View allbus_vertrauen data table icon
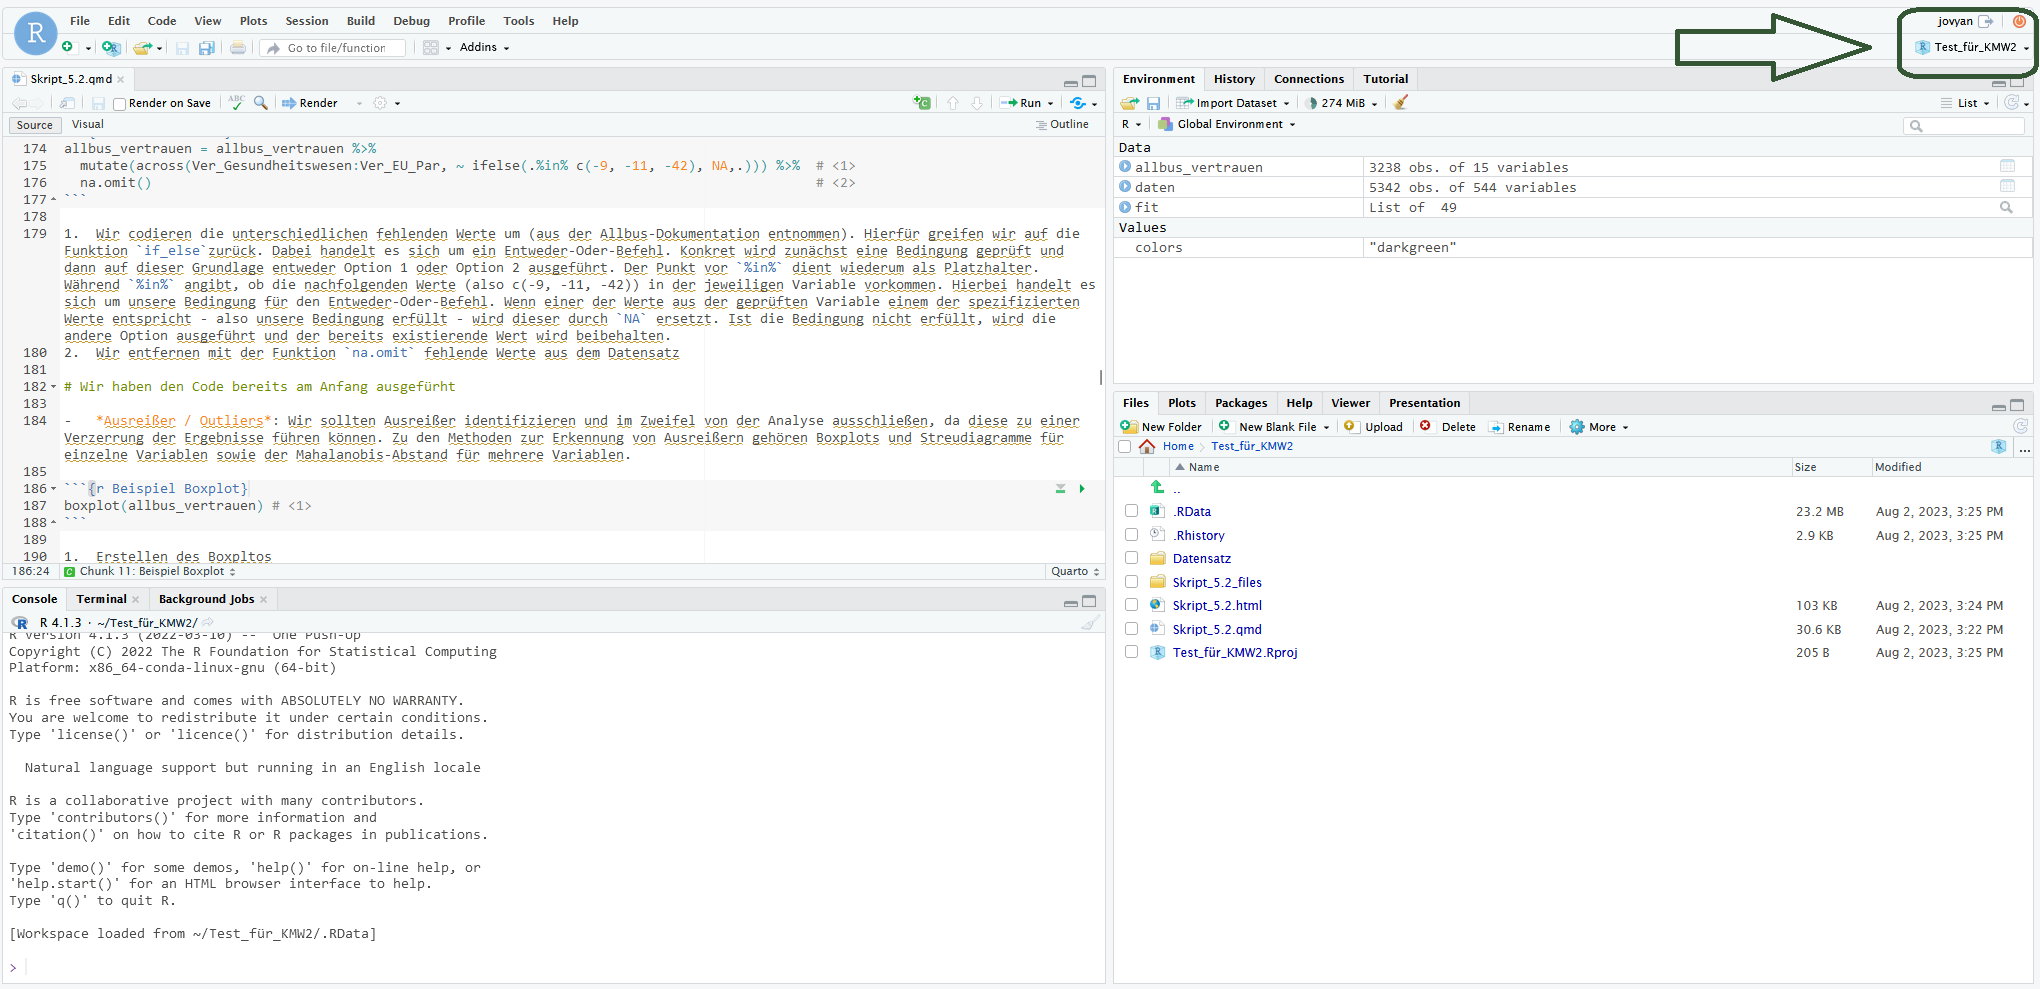The height and width of the screenshot is (989, 2040). pyautogui.click(x=2007, y=167)
